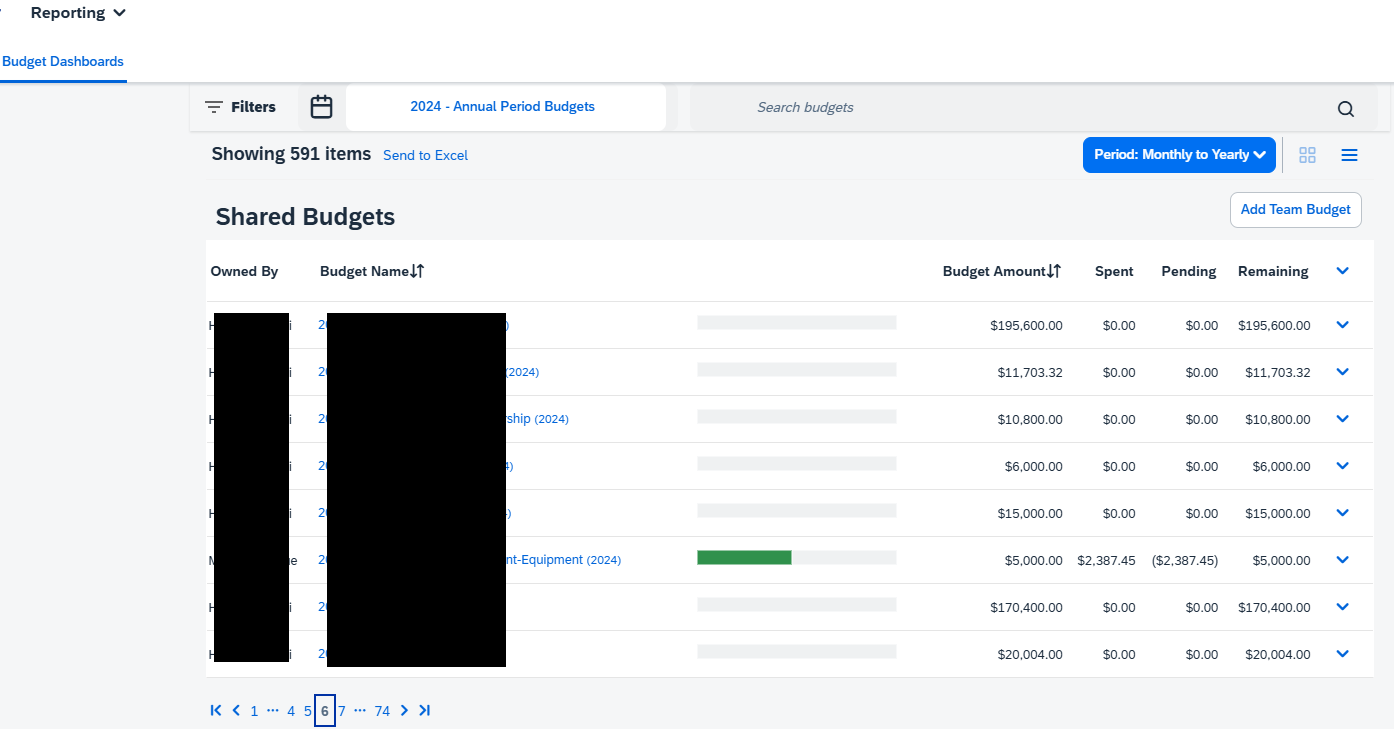
Task: Expand the $20,004.00 budget row
Action: click(1343, 654)
